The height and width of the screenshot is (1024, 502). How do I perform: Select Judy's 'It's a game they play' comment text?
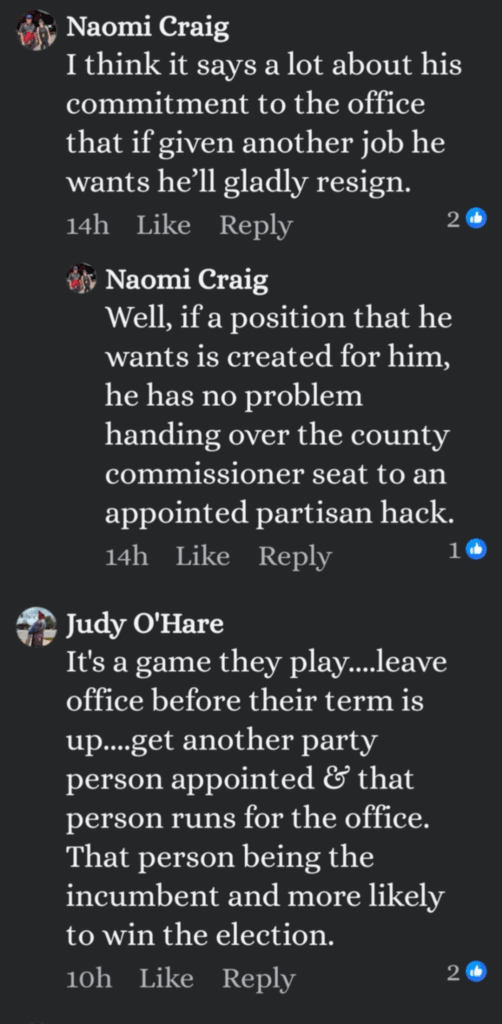(257, 798)
